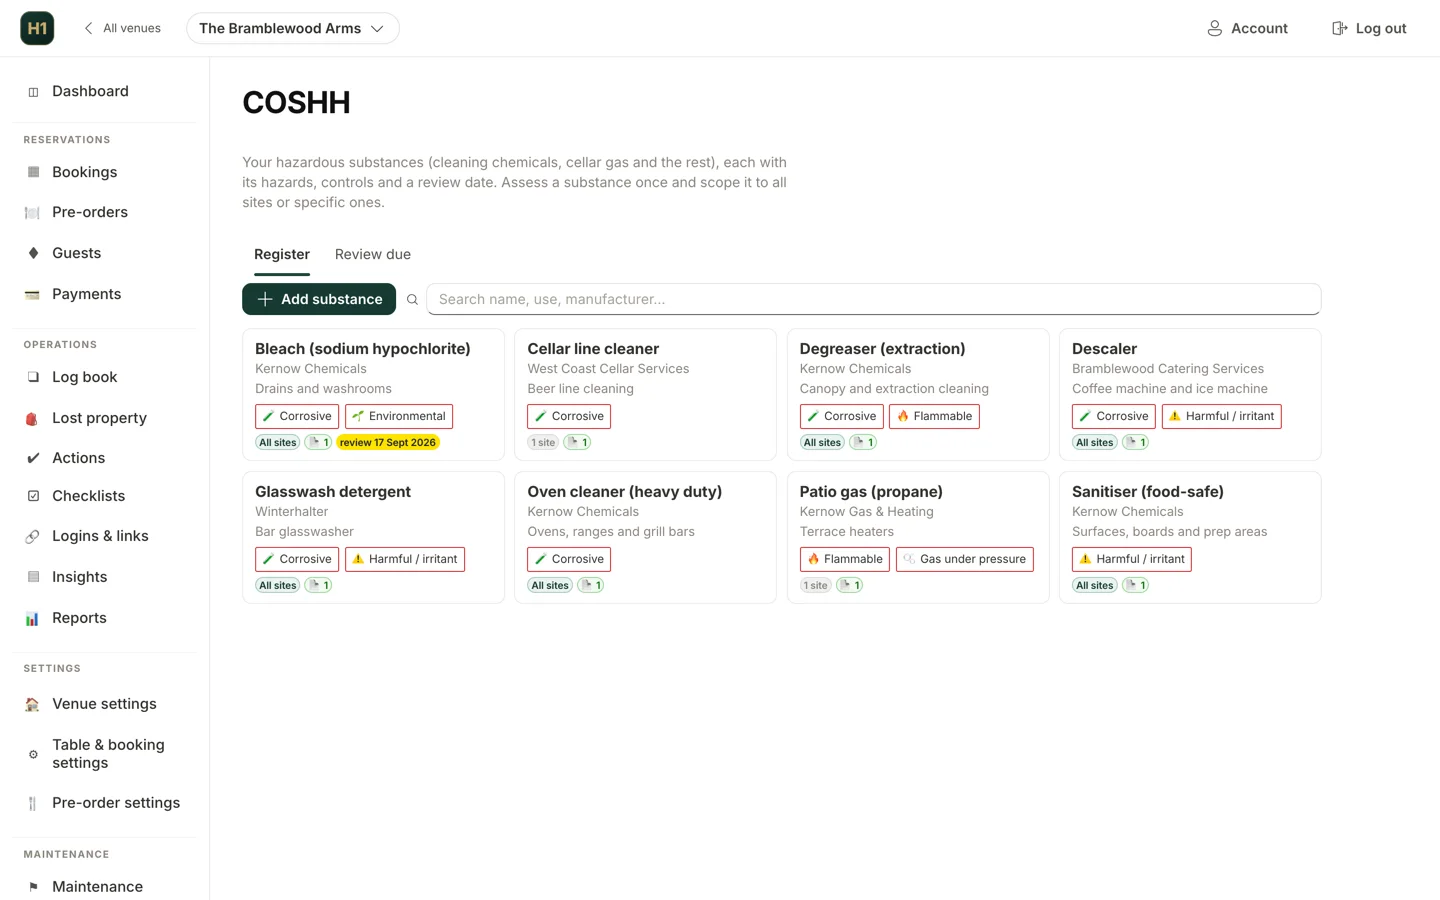Click the Environmental hazard tag on Bleach
1440x900 pixels.
pyautogui.click(x=399, y=416)
